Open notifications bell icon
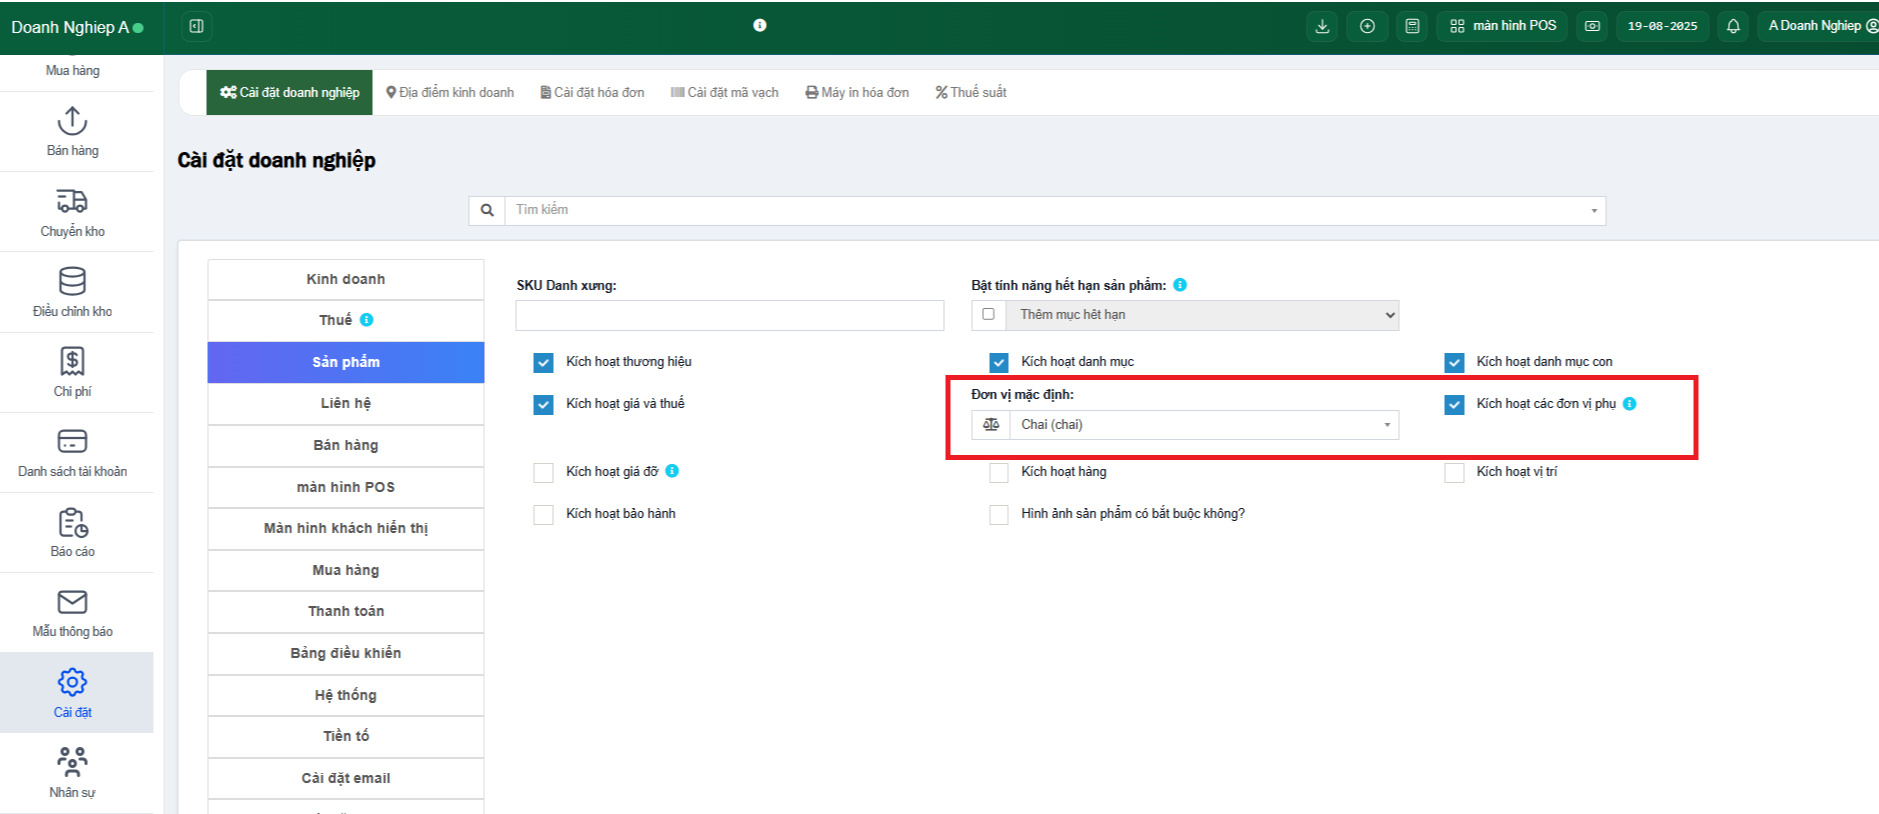 (1733, 26)
